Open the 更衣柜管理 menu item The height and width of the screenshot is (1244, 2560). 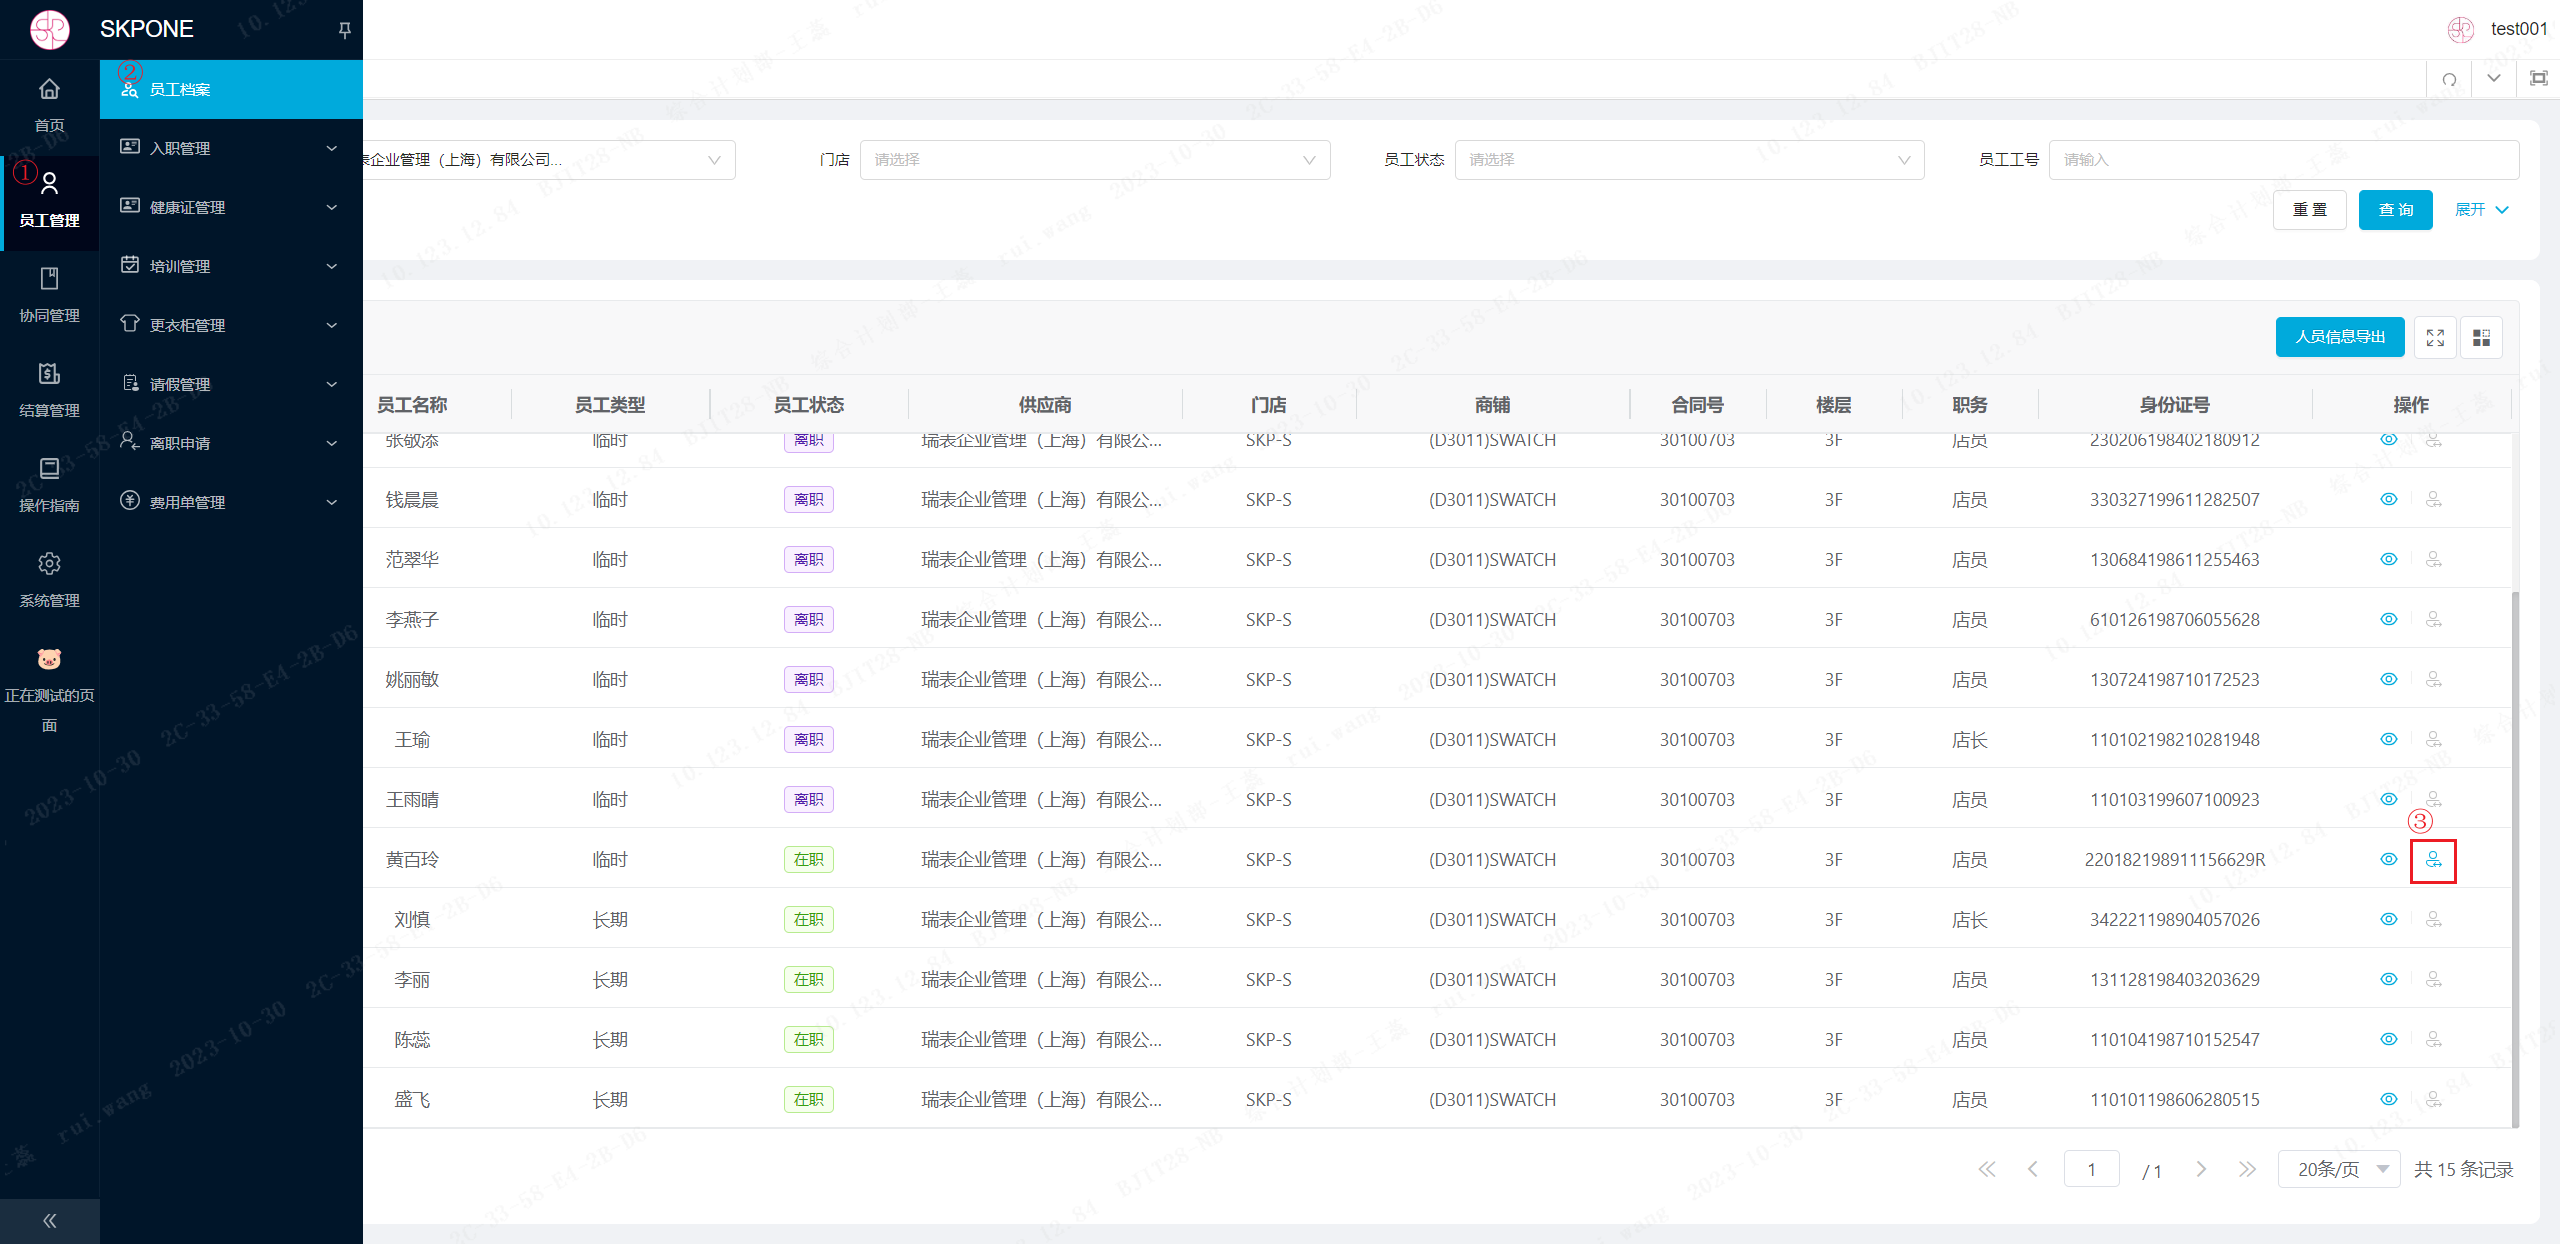point(231,325)
